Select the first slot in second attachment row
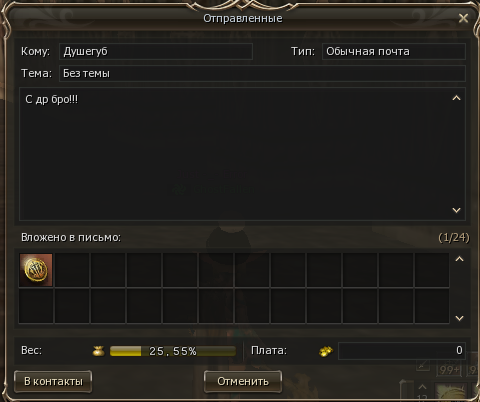 36,306
